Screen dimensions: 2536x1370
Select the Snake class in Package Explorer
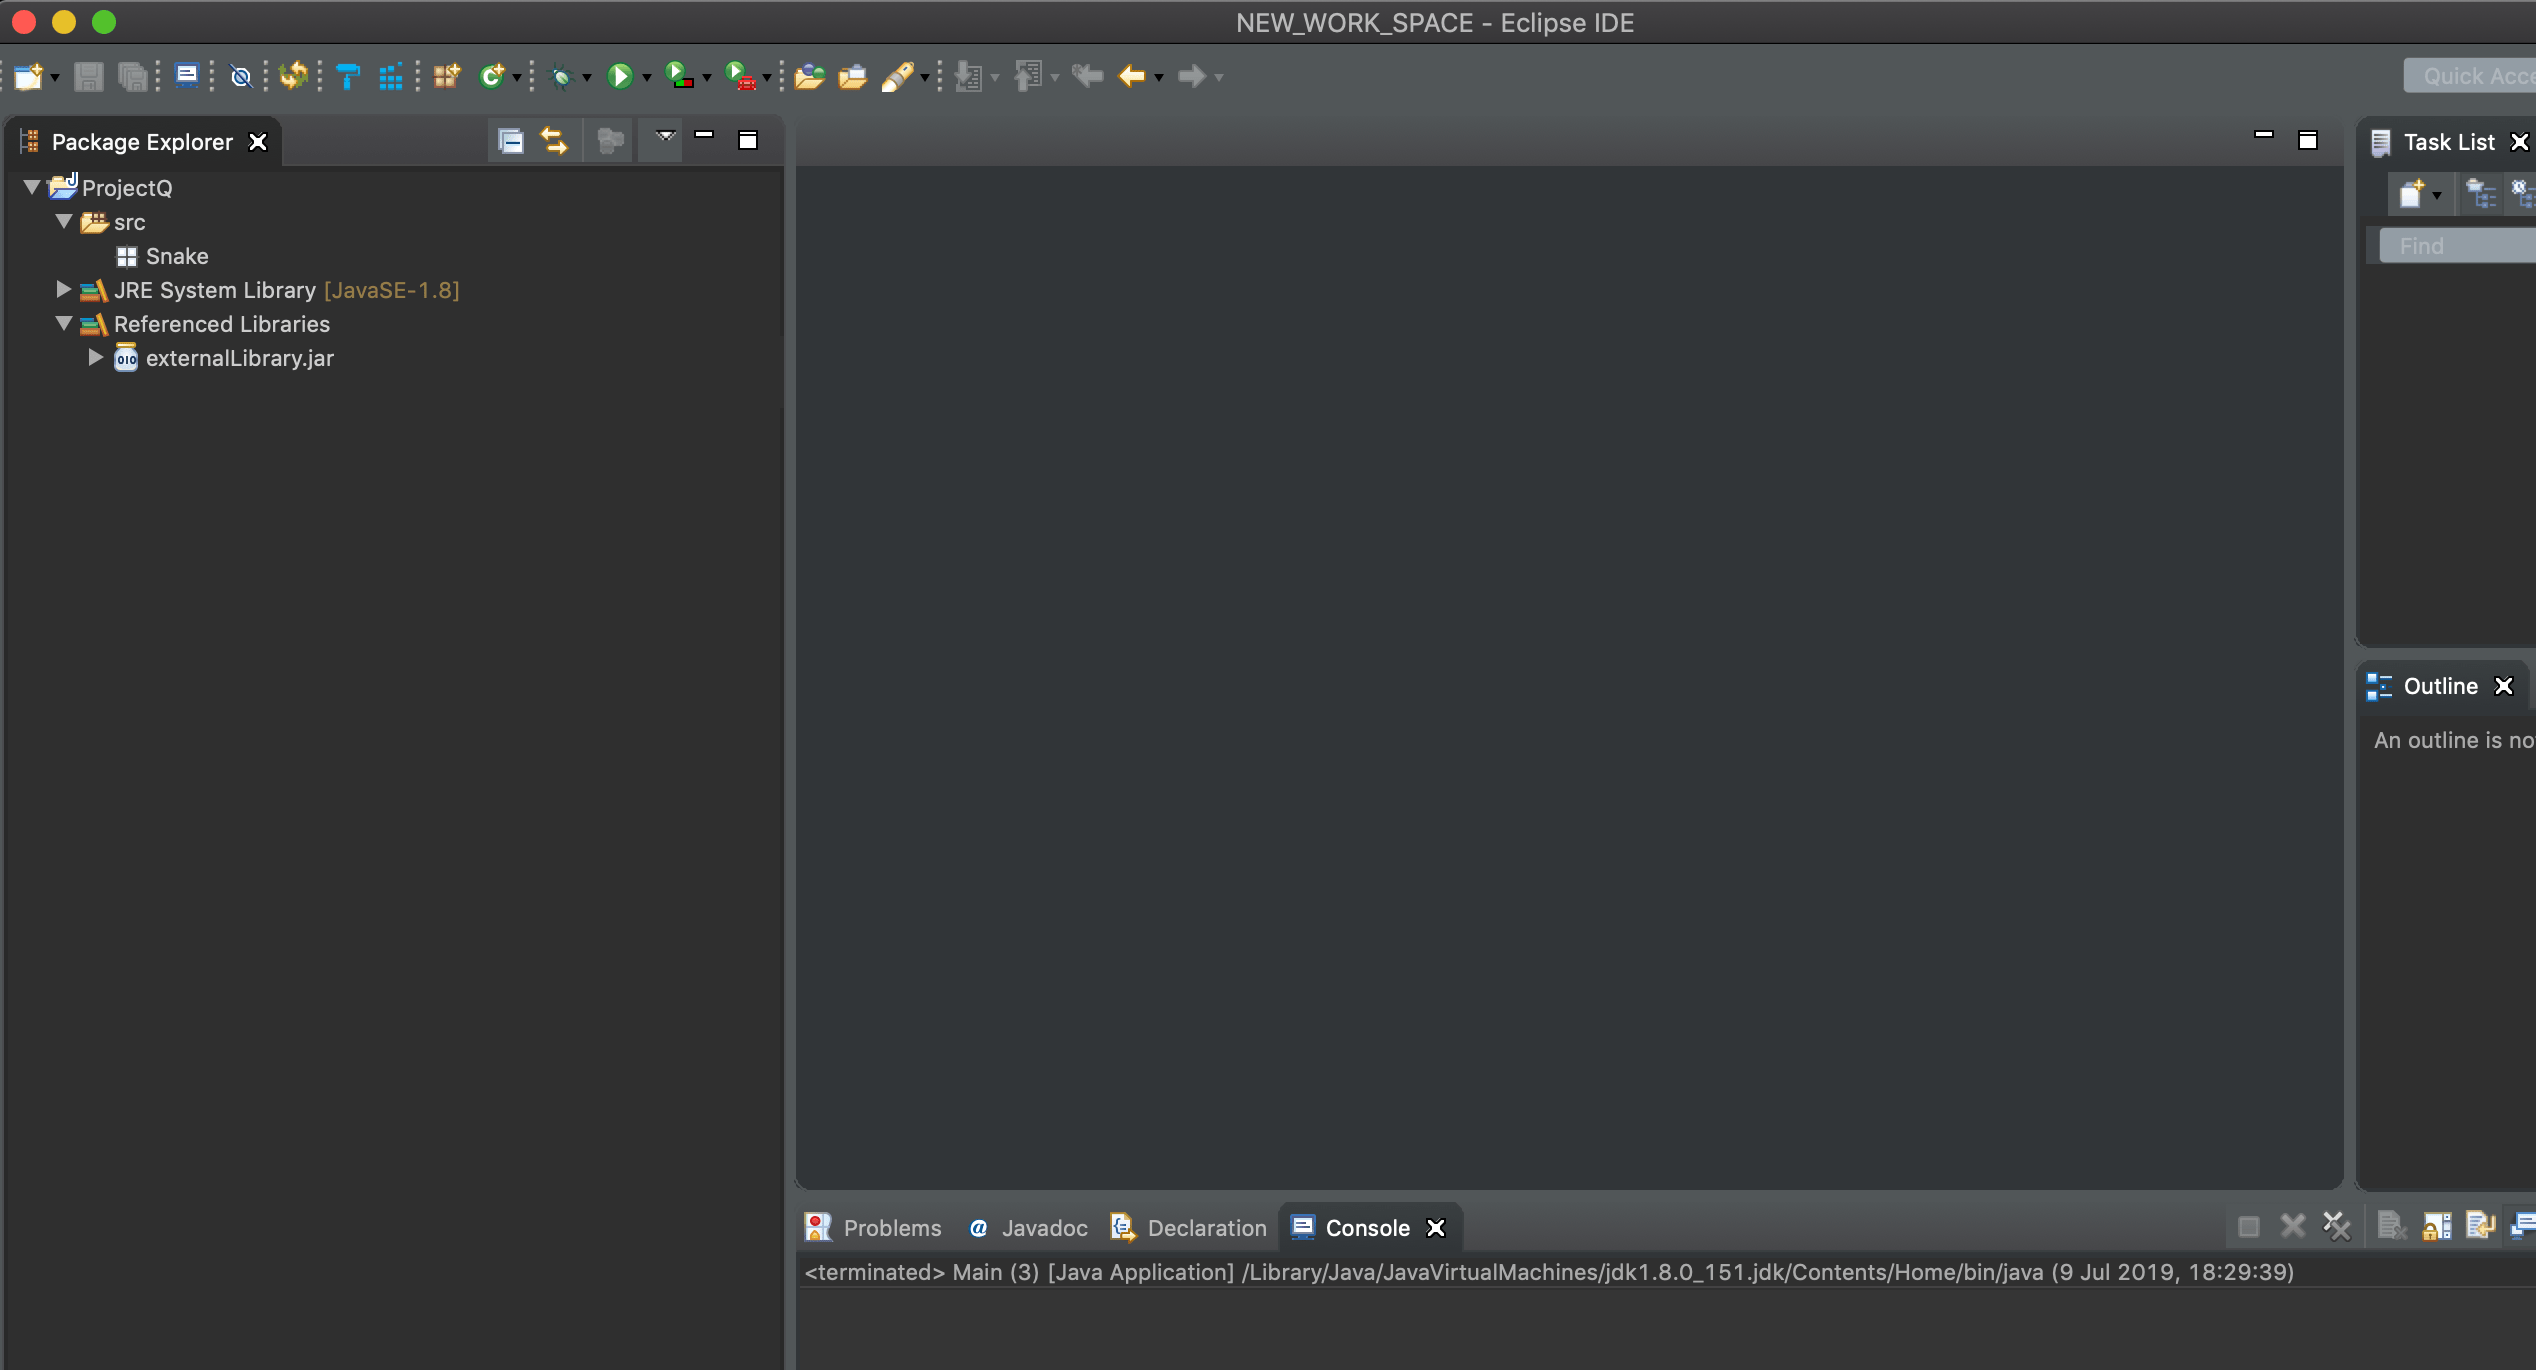(x=177, y=256)
